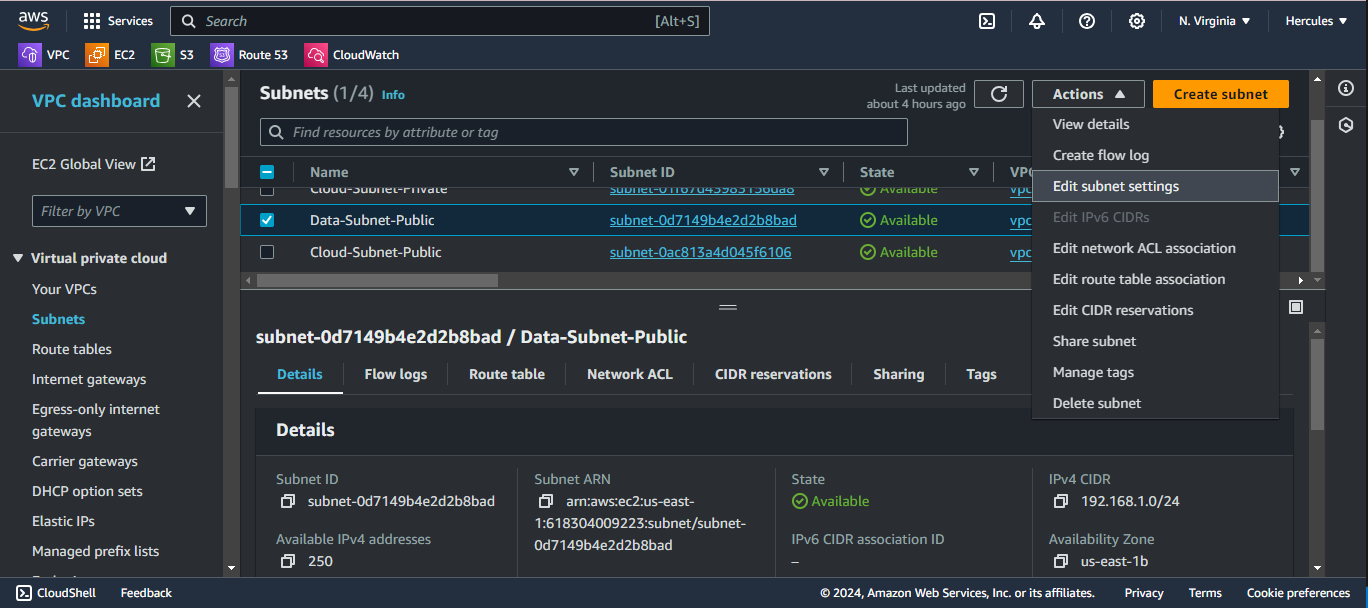
Task: Open the settings gear icon
Action: [x=1137, y=21]
